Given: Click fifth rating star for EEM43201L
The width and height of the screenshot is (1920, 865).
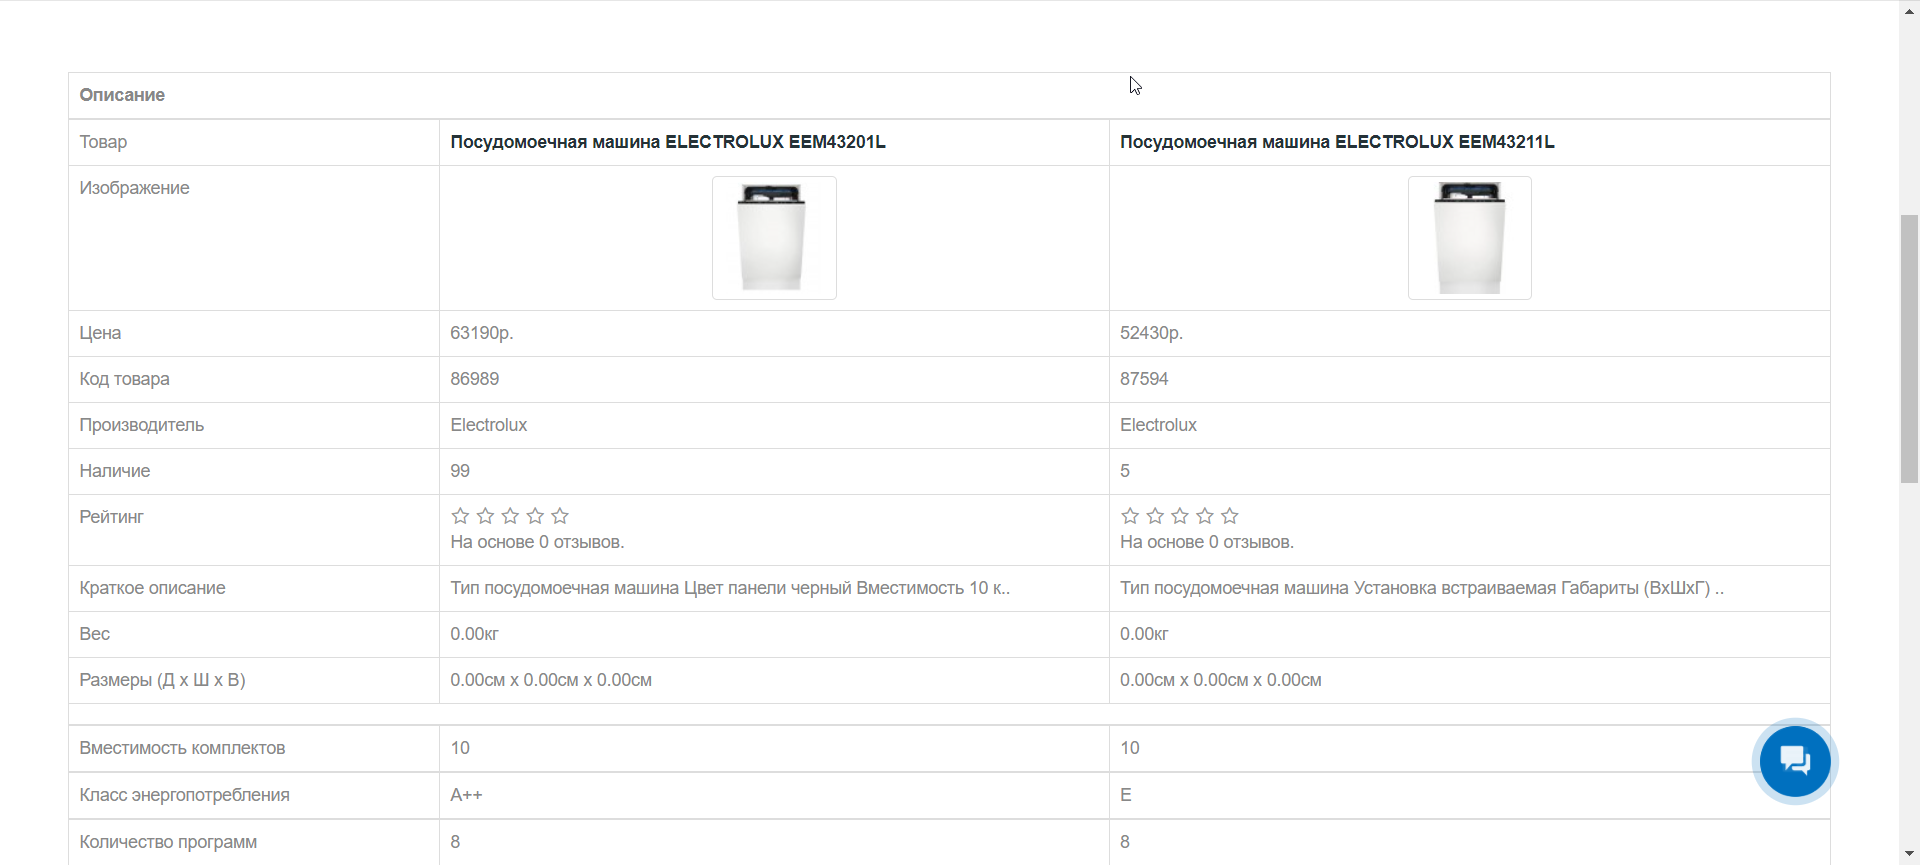Looking at the screenshot, I should click(x=560, y=516).
